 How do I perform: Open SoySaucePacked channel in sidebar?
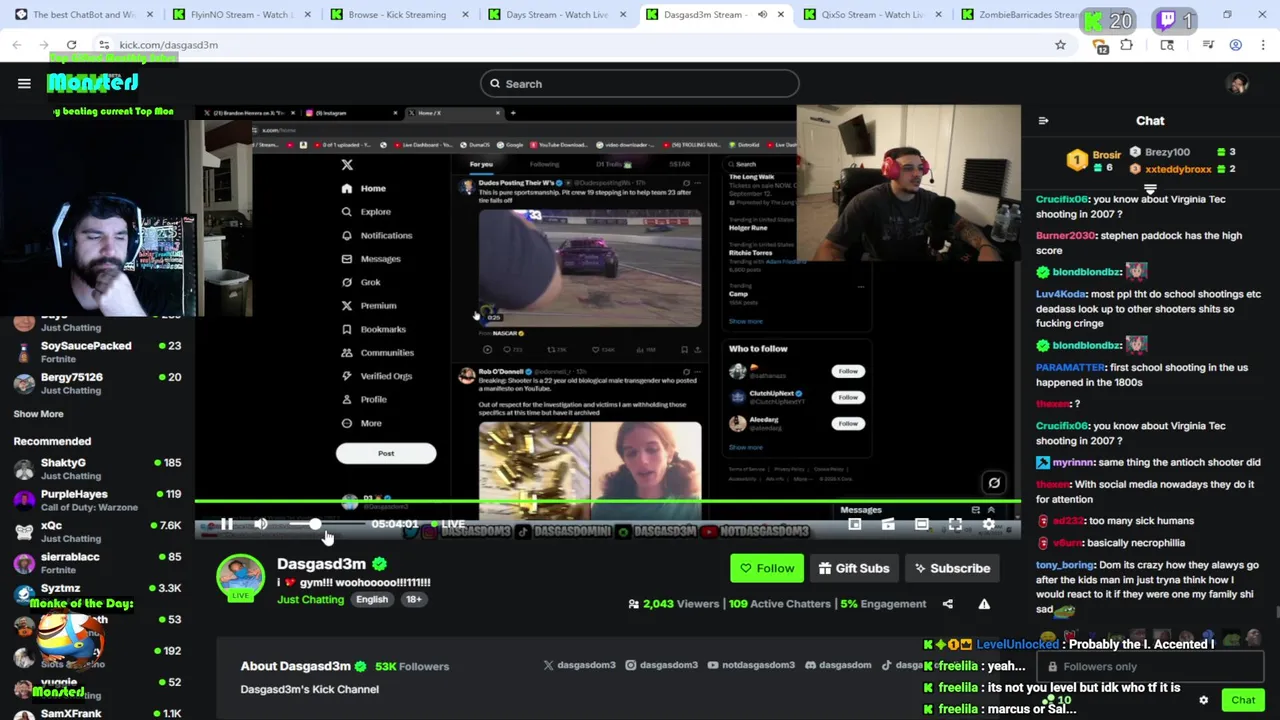[97, 352]
